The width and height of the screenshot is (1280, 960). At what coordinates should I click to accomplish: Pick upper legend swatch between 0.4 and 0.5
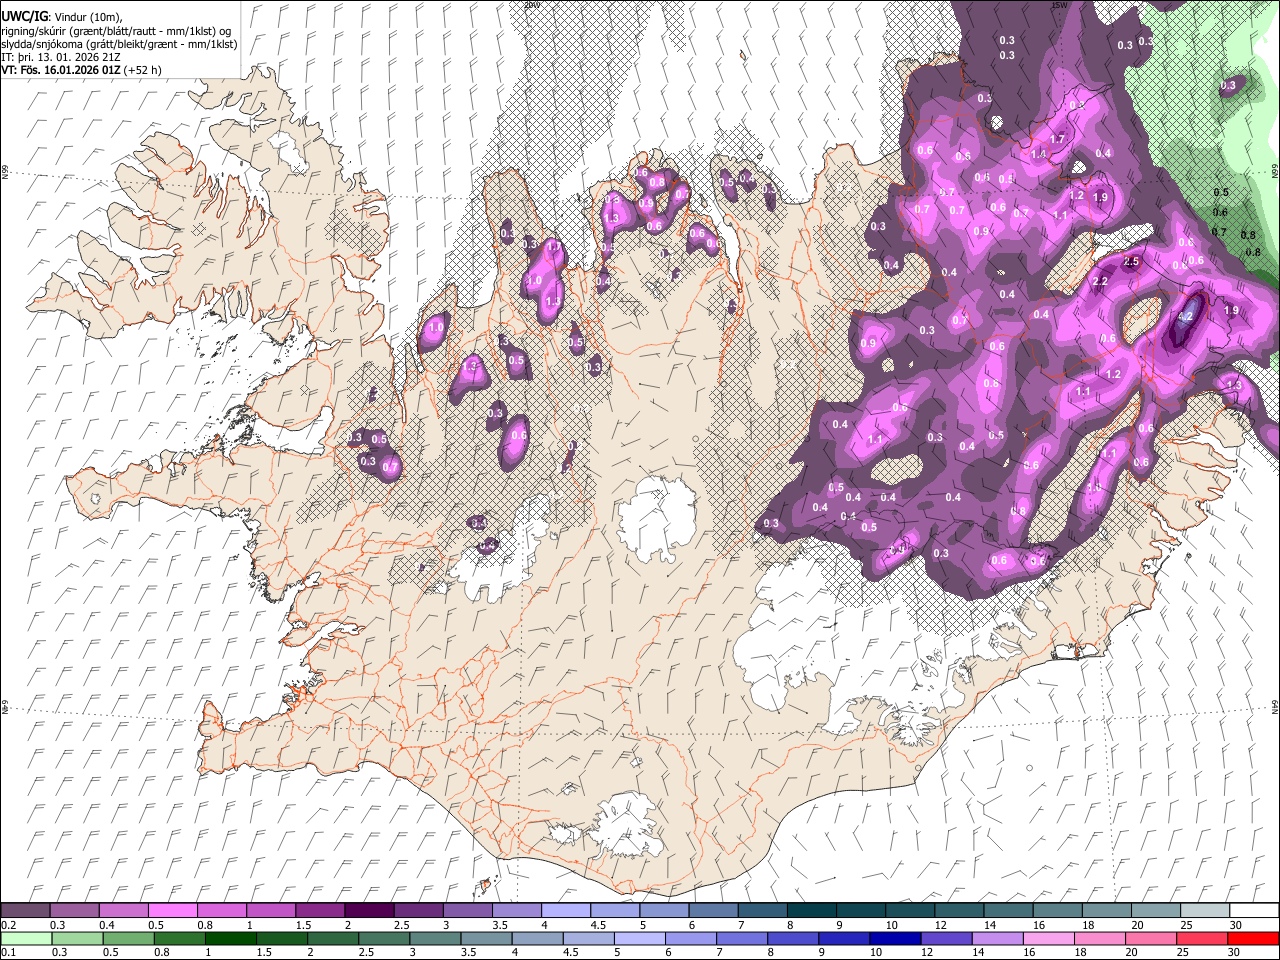click(123, 911)
